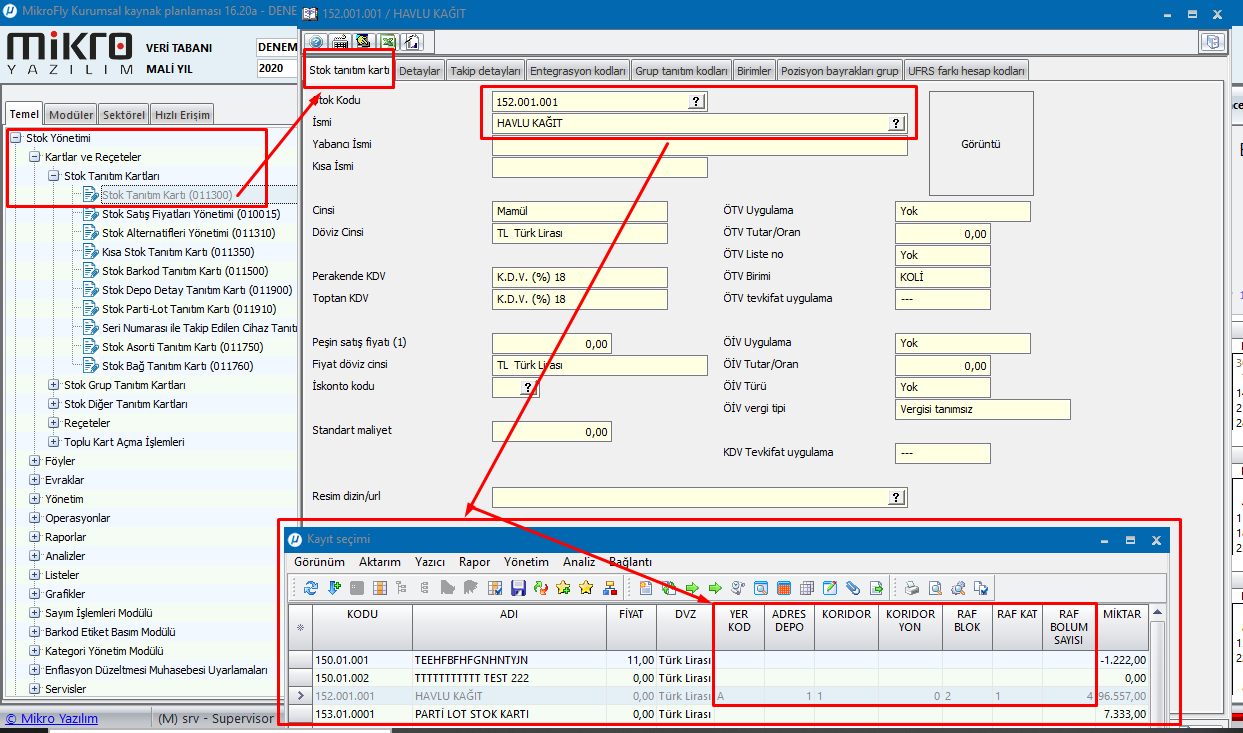This screenshot has height=733, width=1243.
Task: Click the panel icon at card window top right
Action: click(x=1212, y=42)
